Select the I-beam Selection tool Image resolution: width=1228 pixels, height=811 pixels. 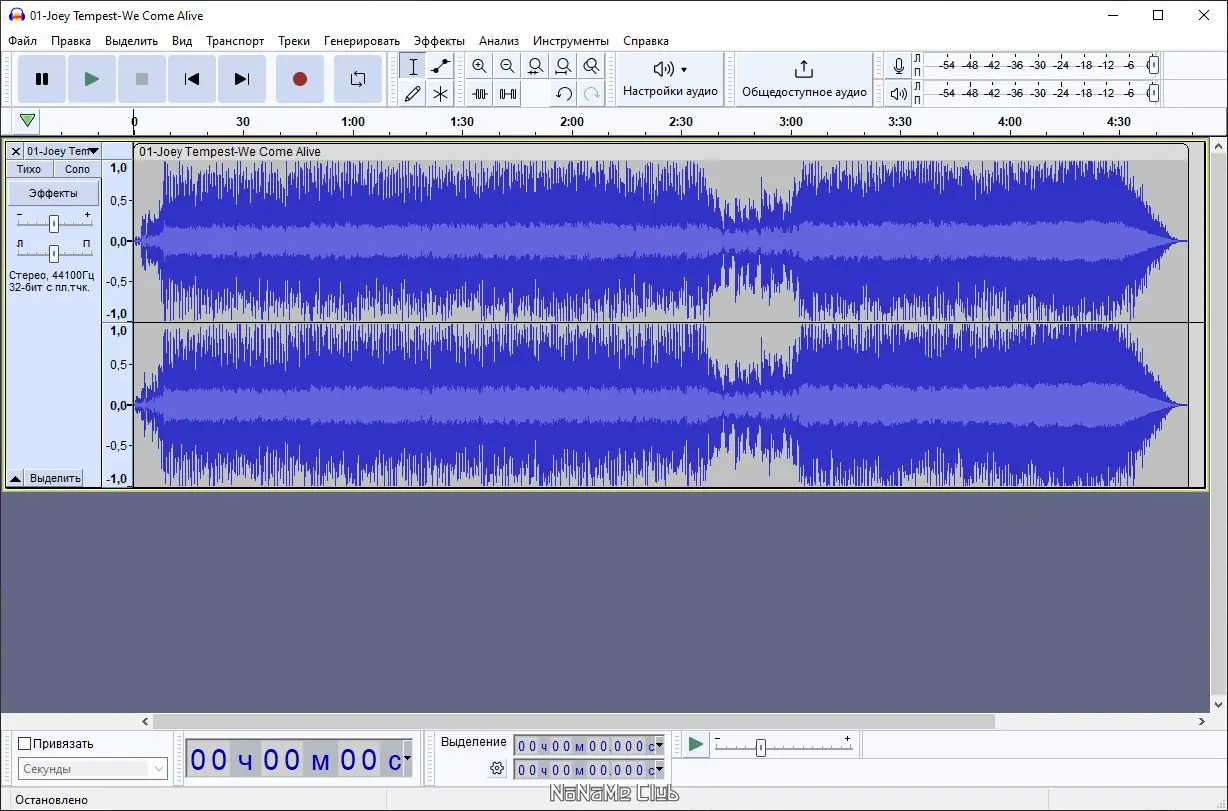pos(413,67)
